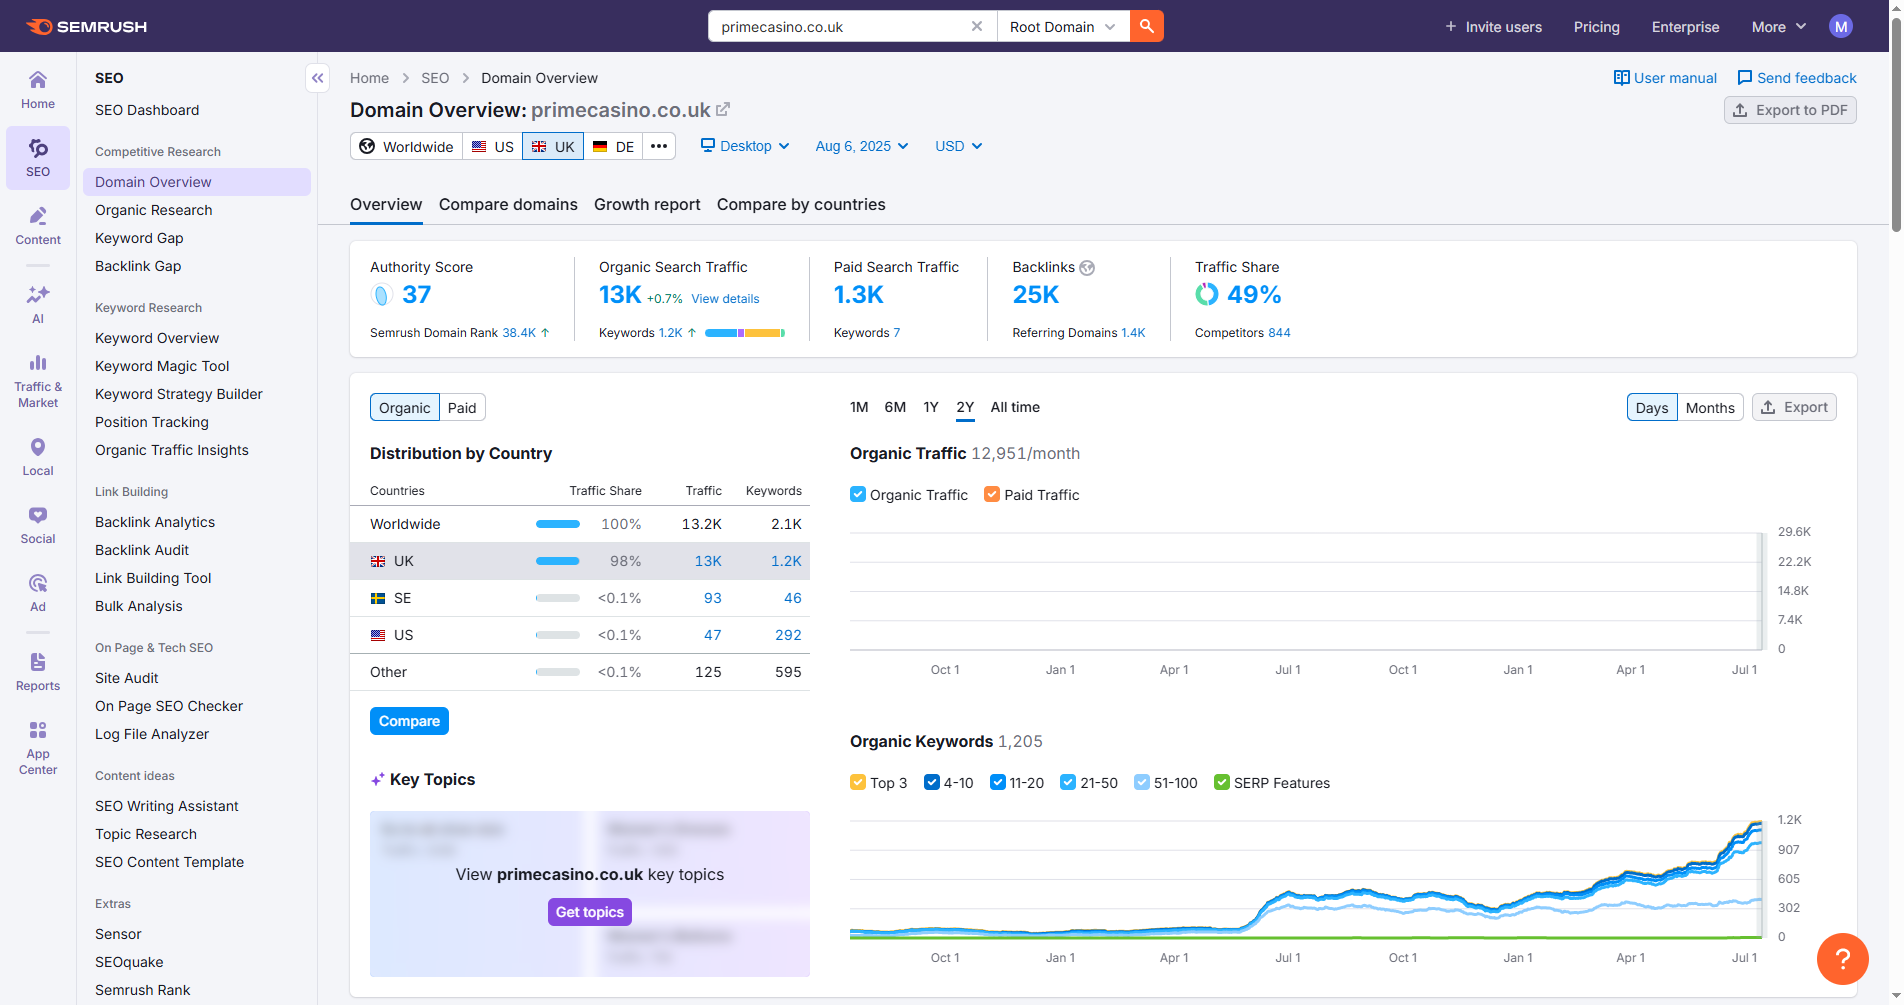This screenshot has width=1904, height=1005.
Task: Open external link icon beside primecasino.co.uk
Action: [x=723, y=110]
